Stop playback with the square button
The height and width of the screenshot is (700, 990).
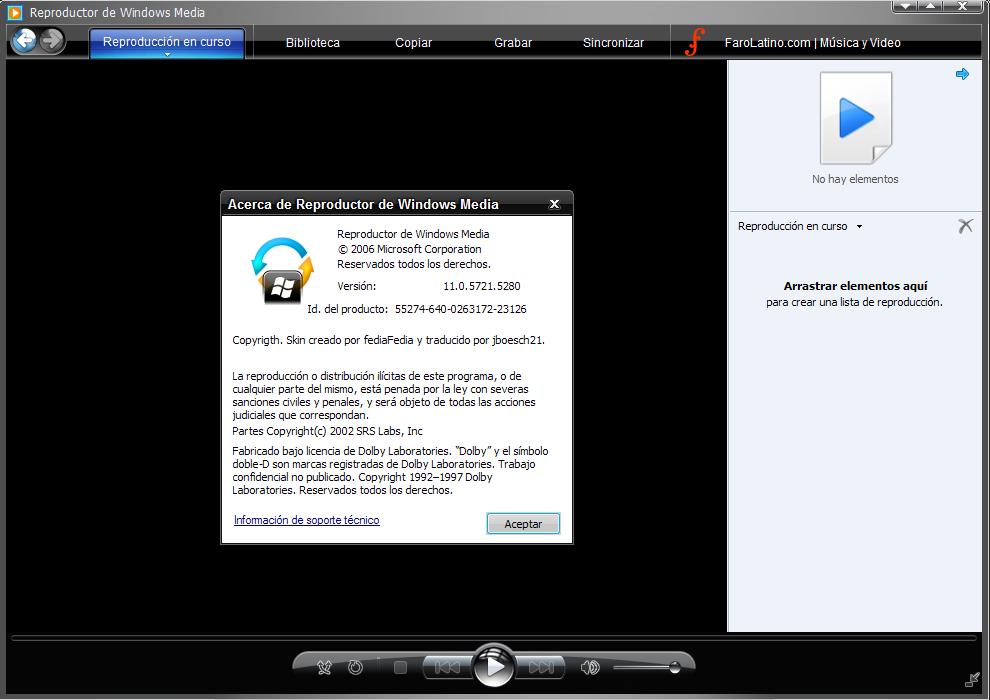400,667
